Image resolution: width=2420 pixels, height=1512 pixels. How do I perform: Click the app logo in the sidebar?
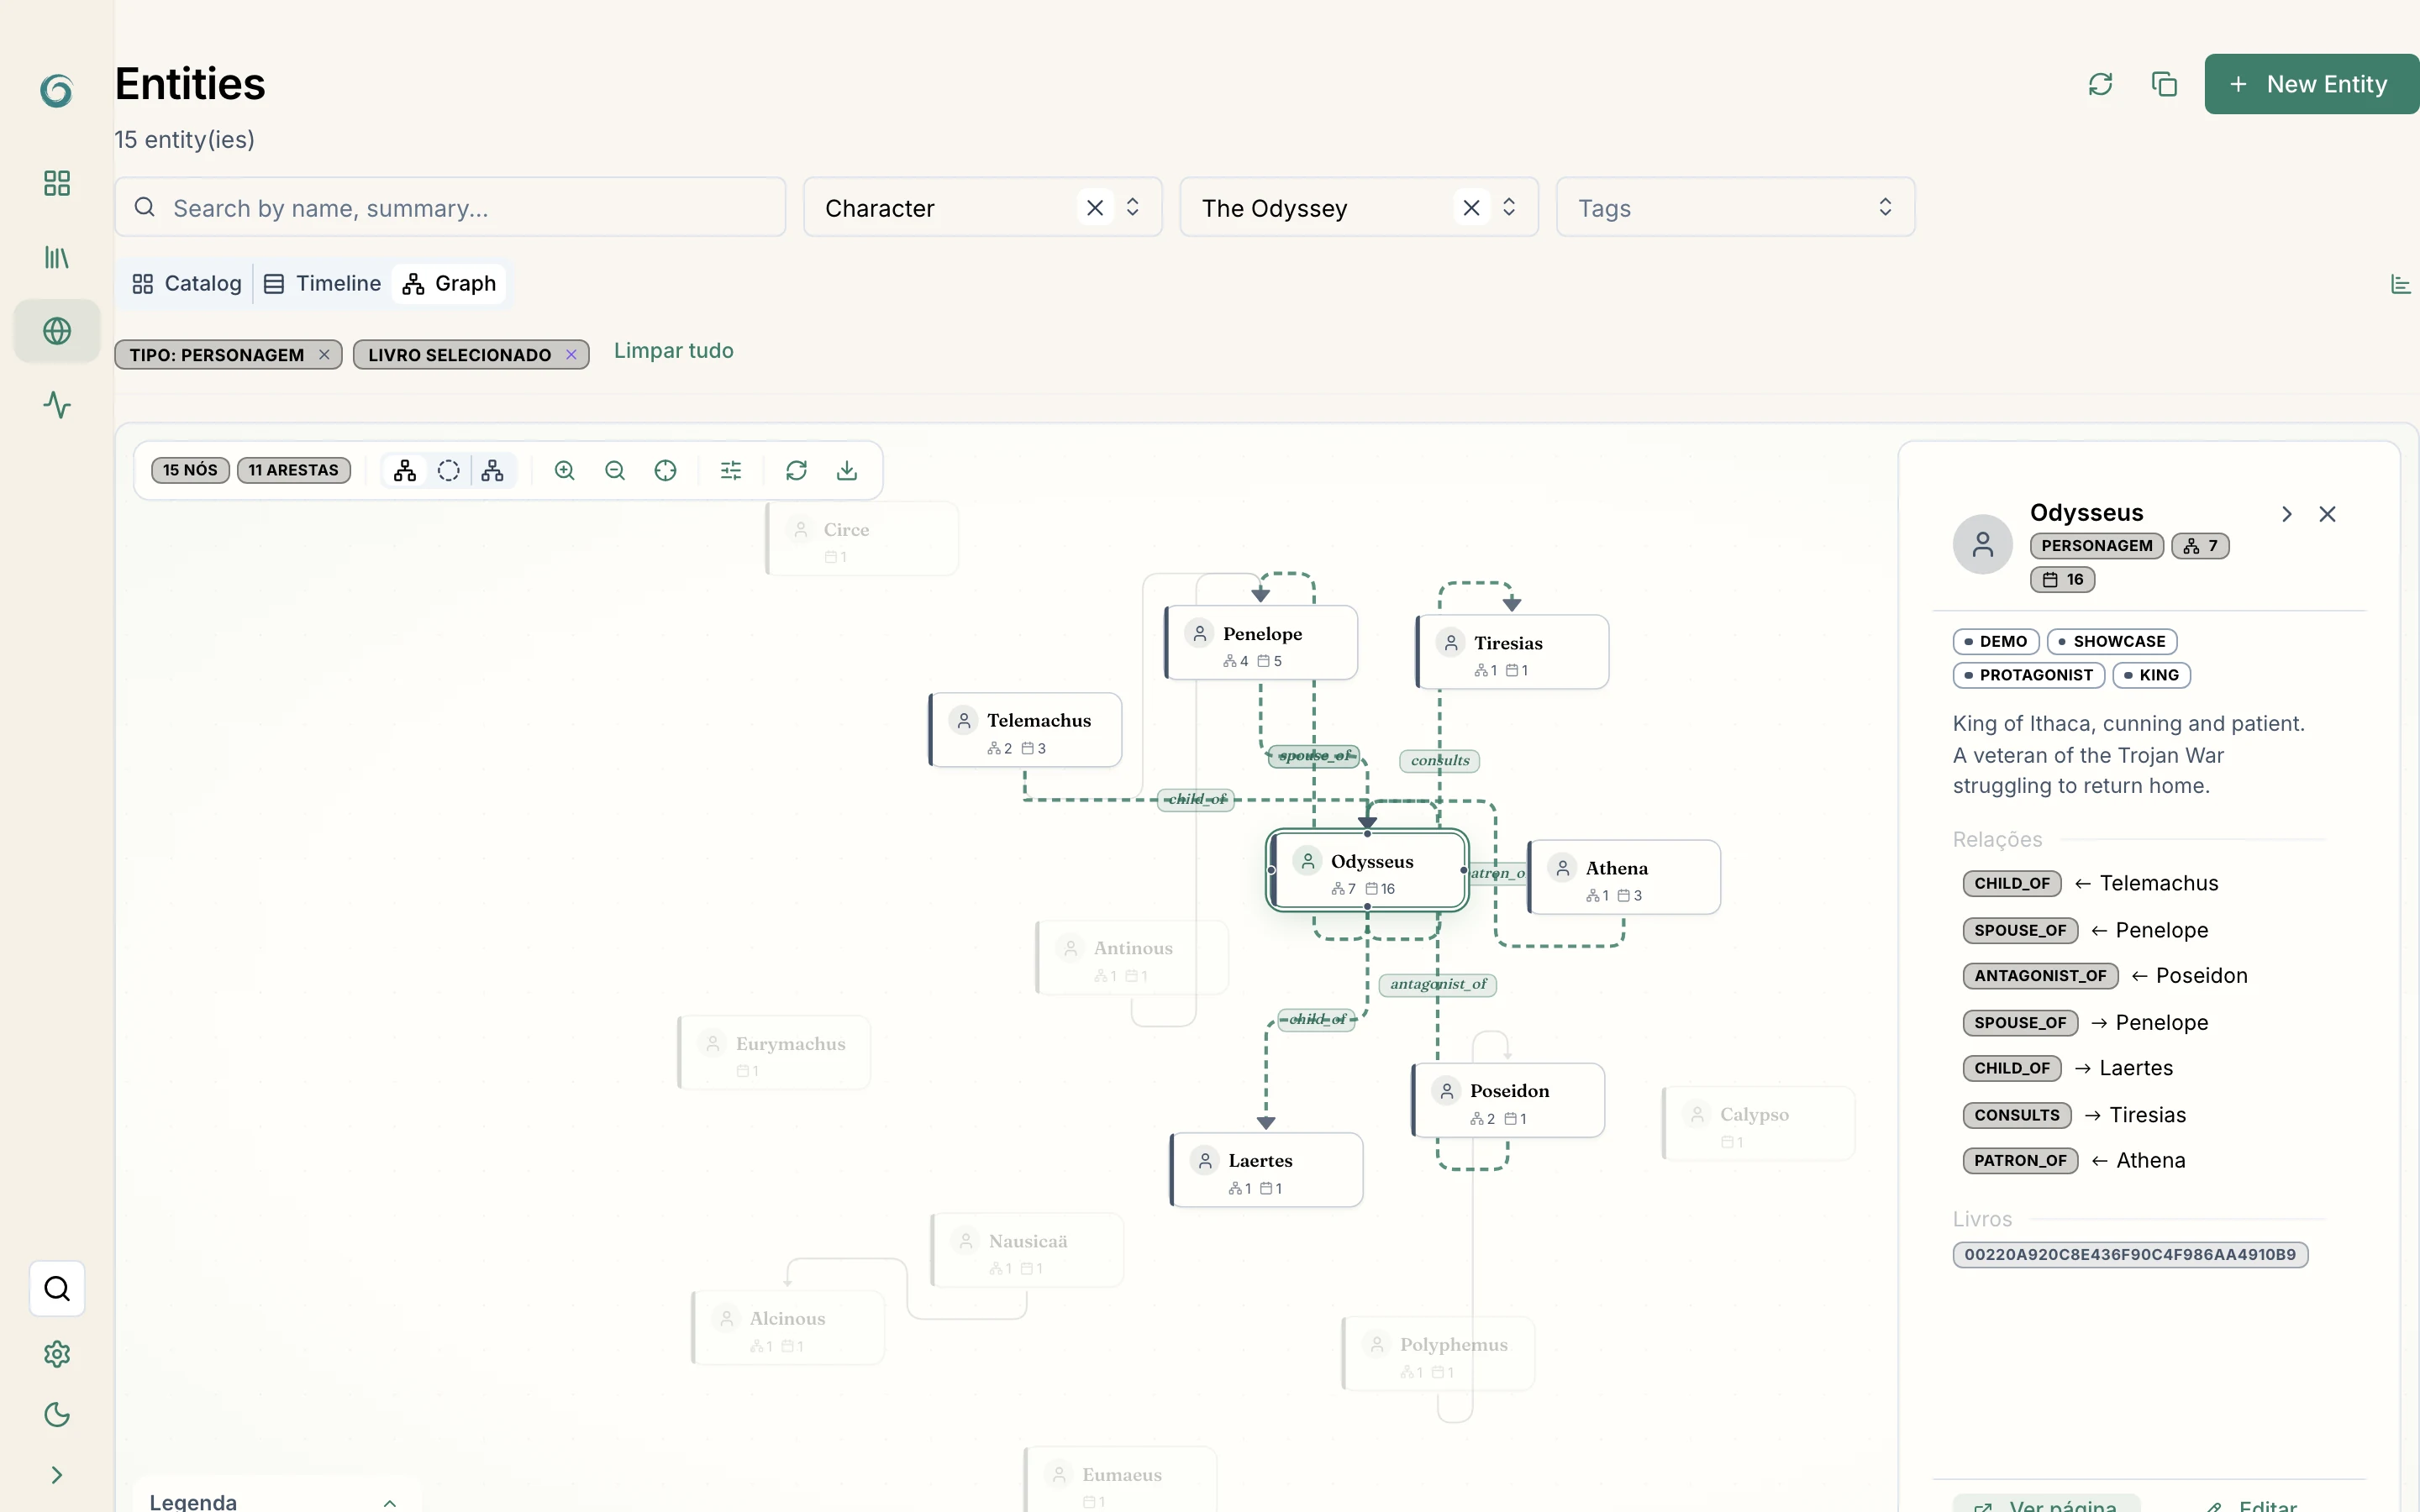click(56, 90)
